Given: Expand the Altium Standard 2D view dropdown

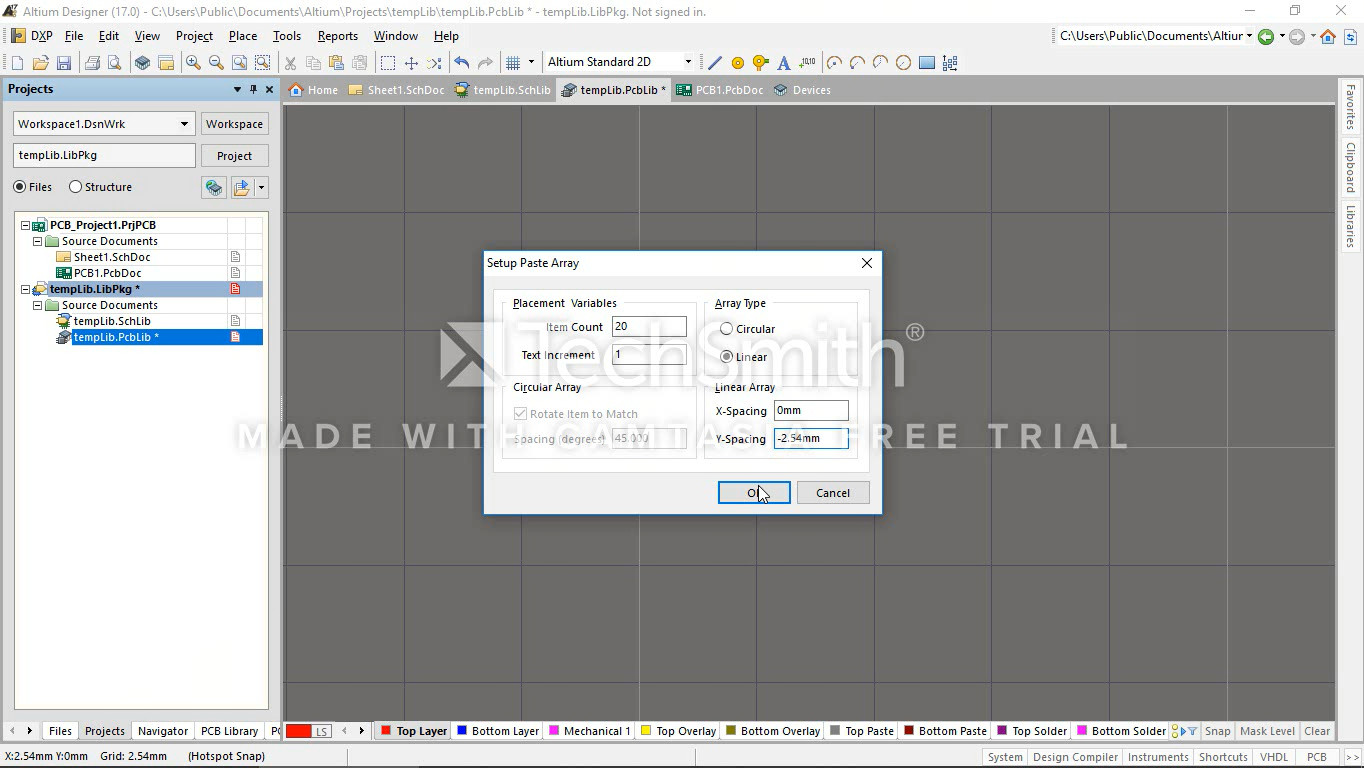Looking at the screenshot, I should [688, 62].
